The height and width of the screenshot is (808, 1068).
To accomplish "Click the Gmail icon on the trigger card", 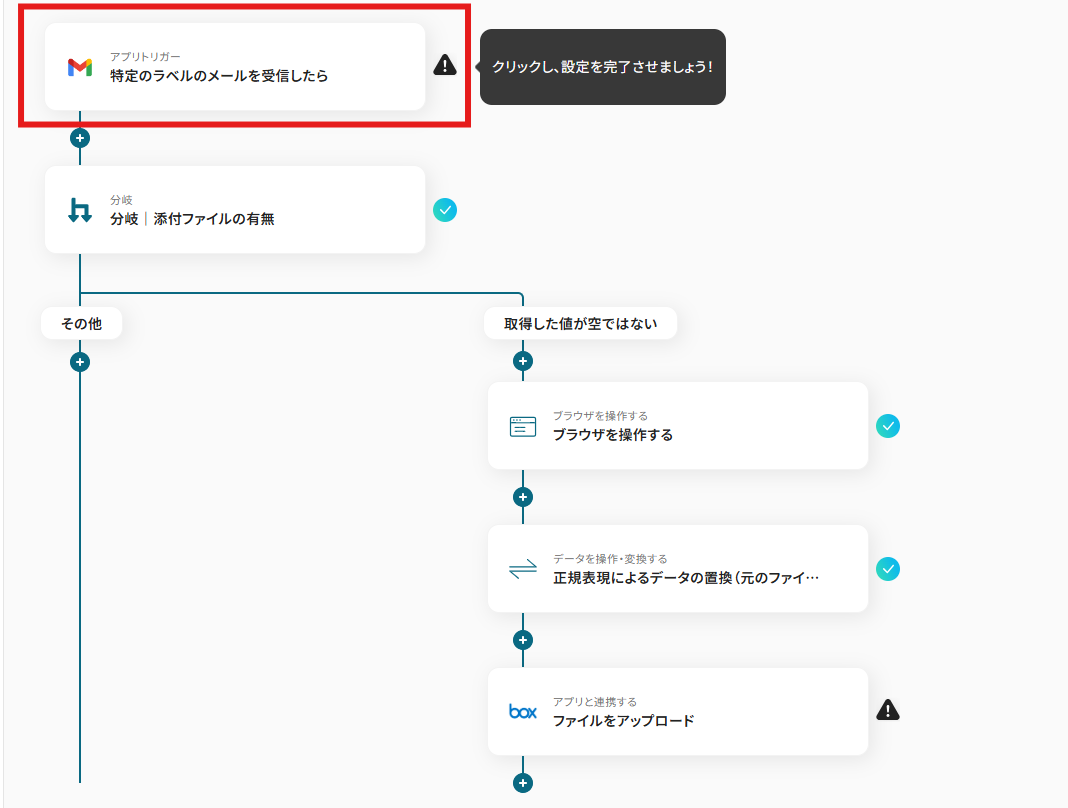I will coord(80,67).
